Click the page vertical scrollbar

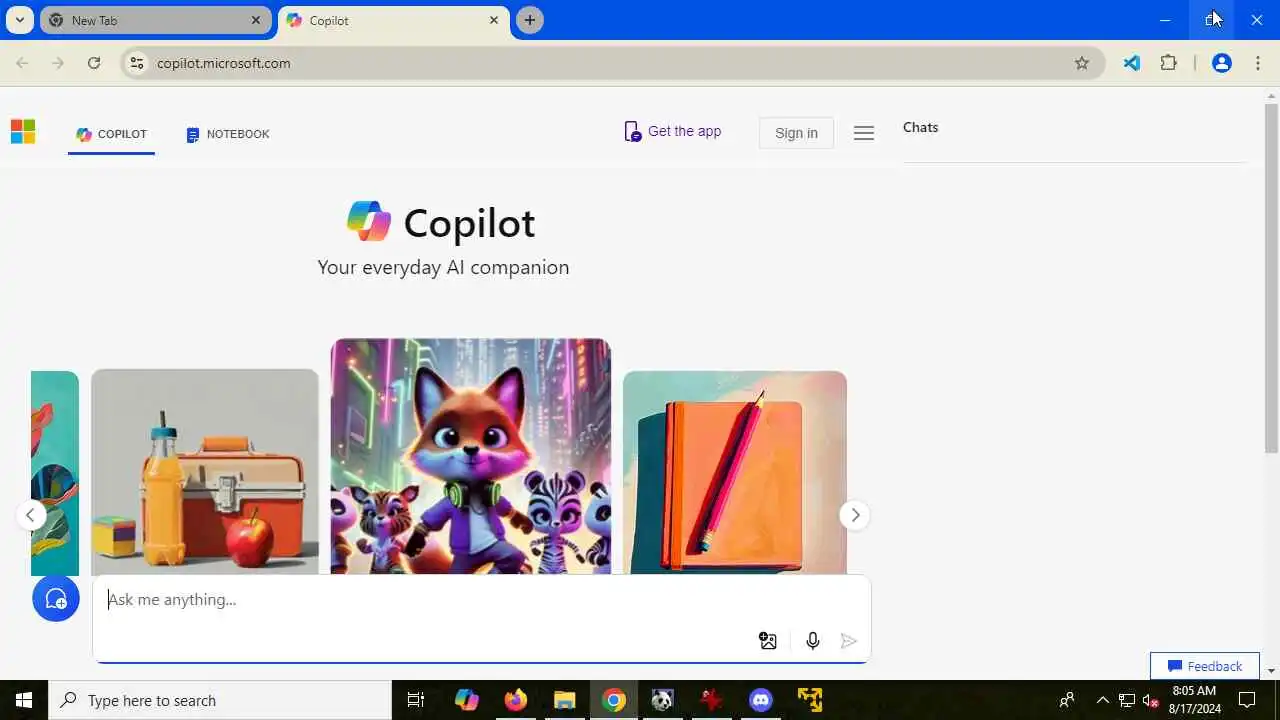pyautogui.click(x=1271, y=280)
